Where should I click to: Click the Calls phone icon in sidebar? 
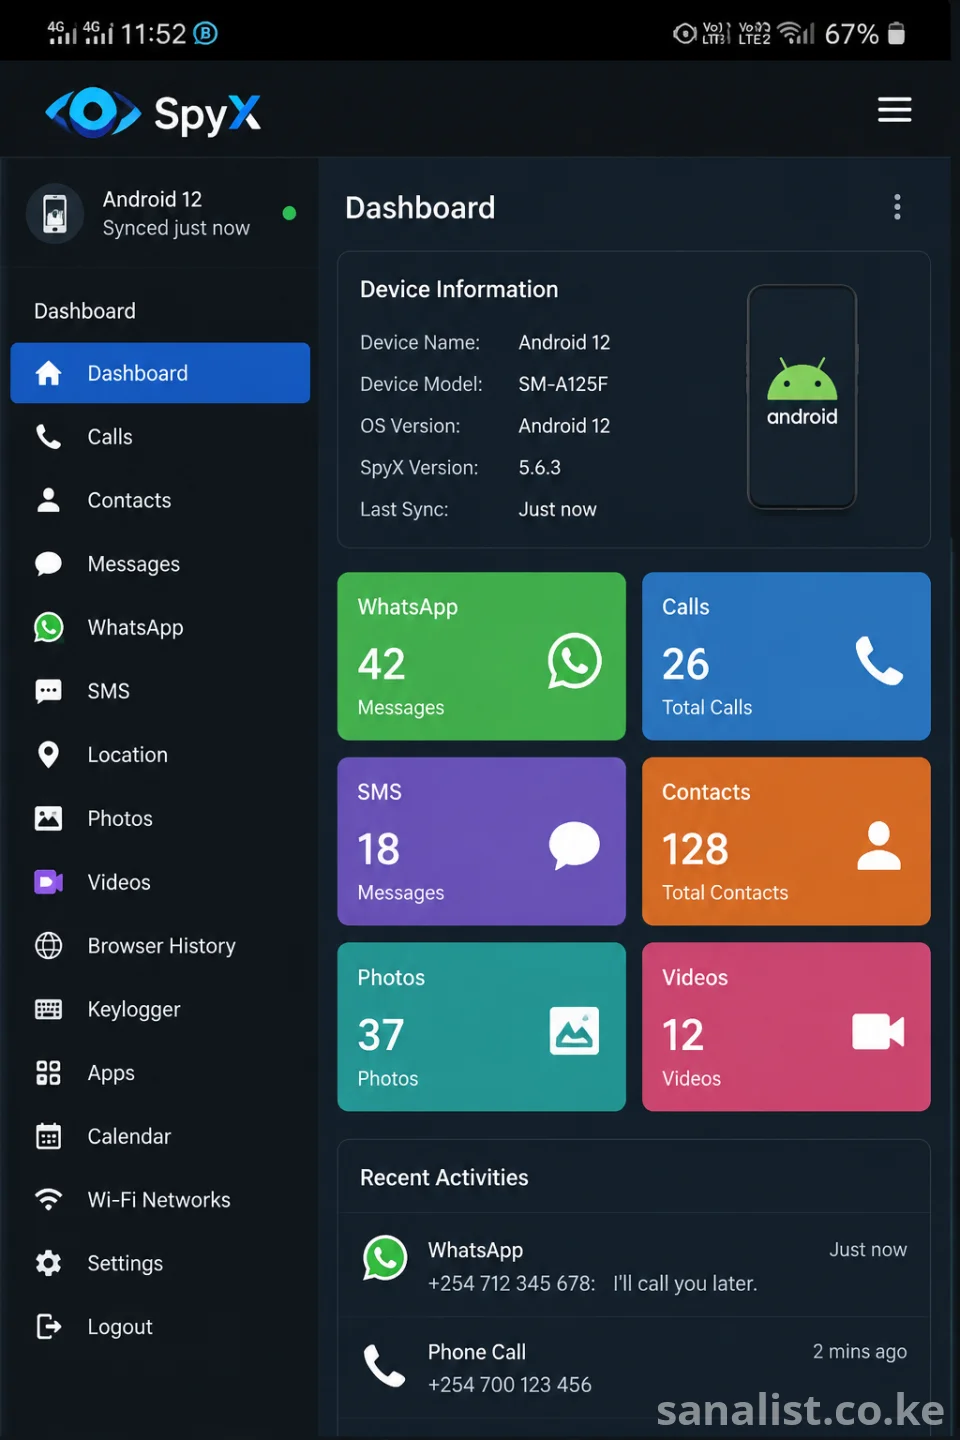48,437
